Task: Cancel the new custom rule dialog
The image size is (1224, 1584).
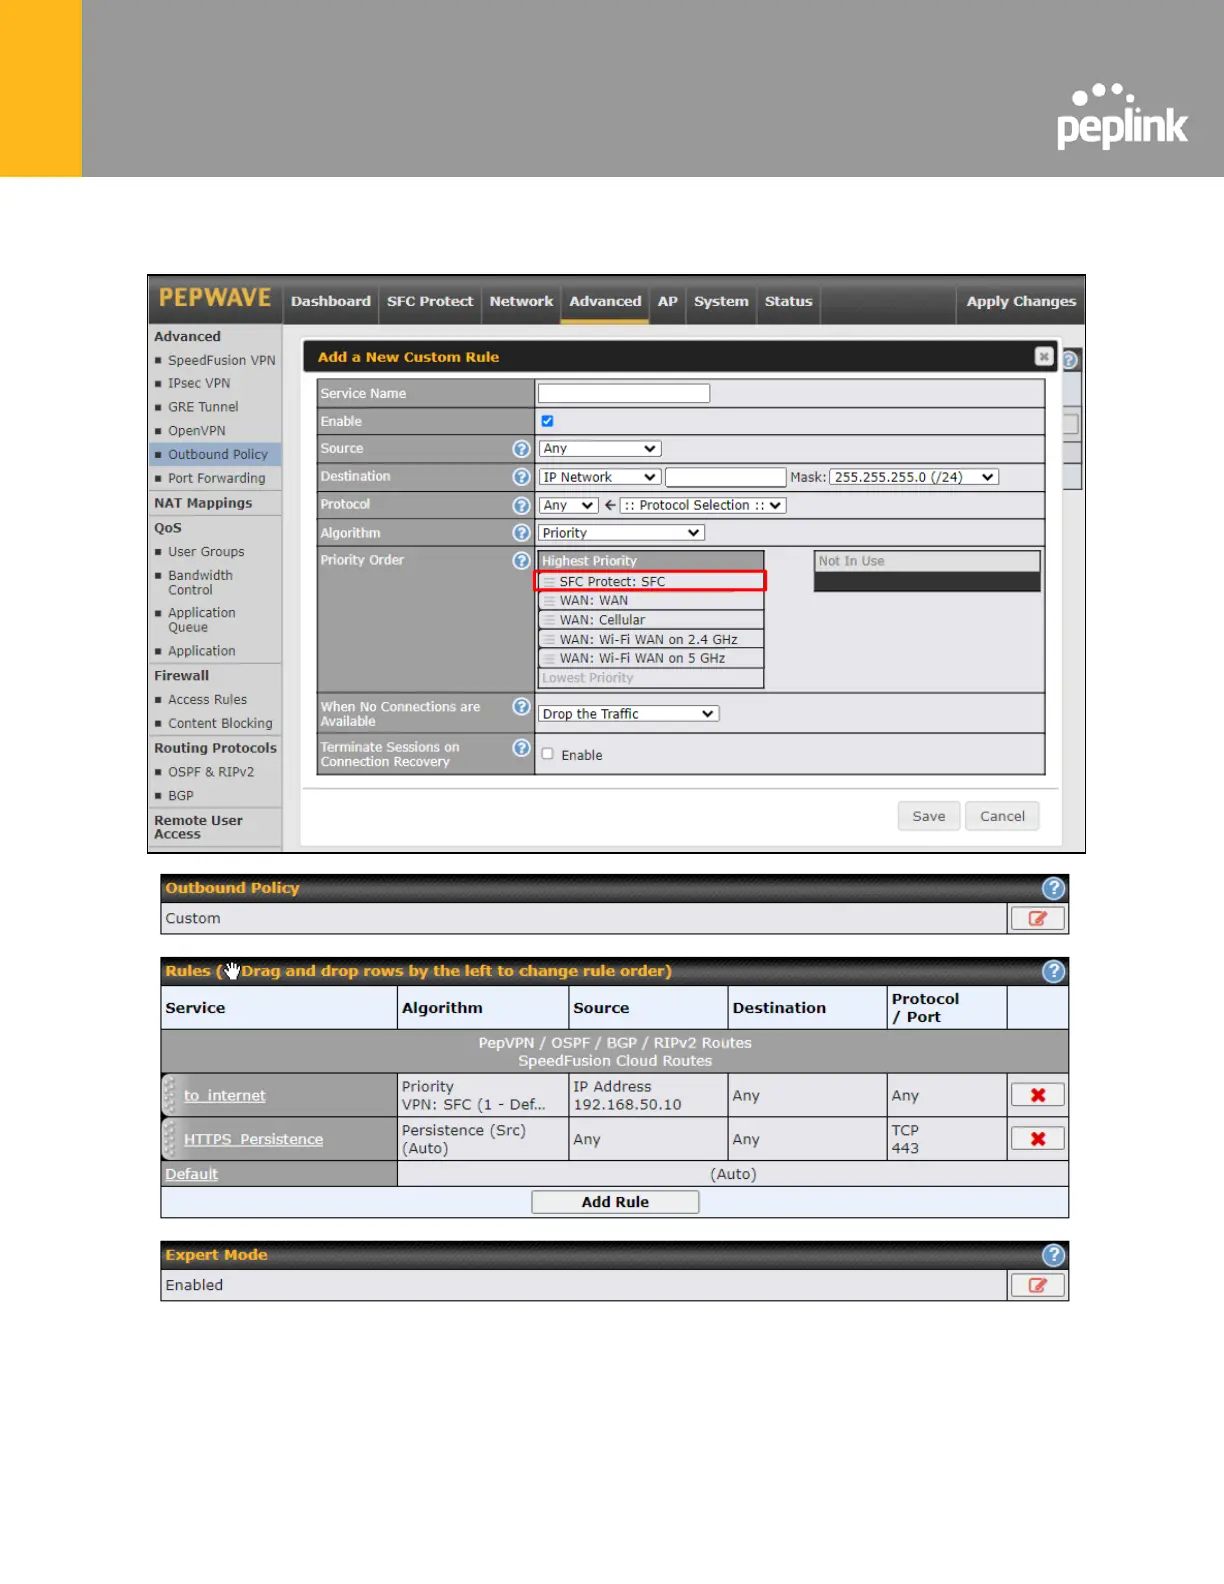Action: click(1002, 816)
